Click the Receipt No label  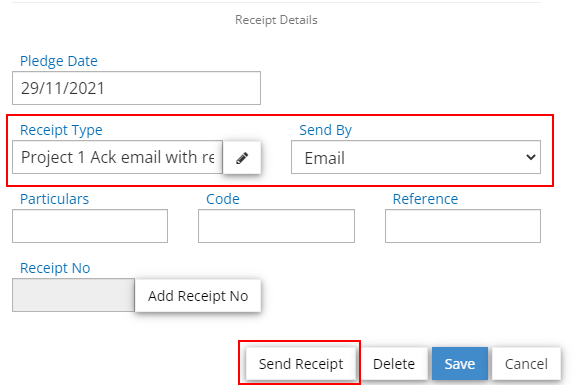point(55,268)
